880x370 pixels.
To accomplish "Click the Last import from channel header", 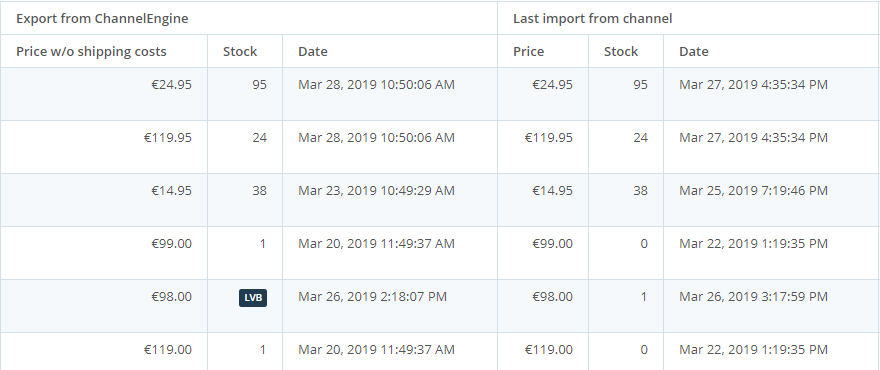I will click(593, 19).
